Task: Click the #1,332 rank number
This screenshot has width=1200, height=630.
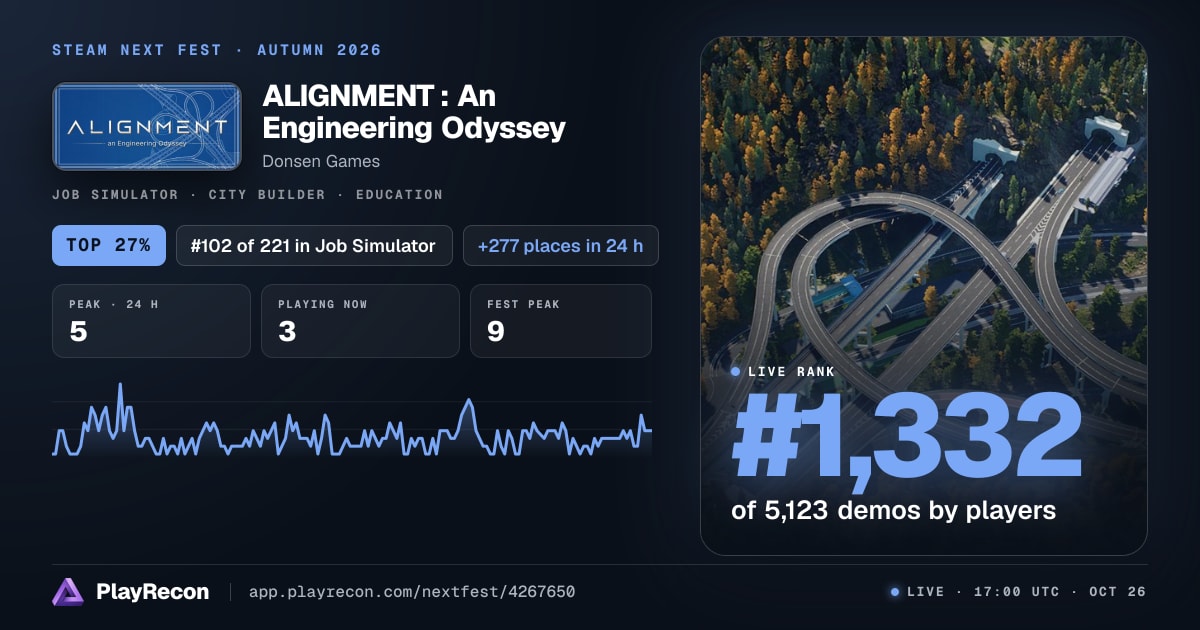Action: click(907, 436)
